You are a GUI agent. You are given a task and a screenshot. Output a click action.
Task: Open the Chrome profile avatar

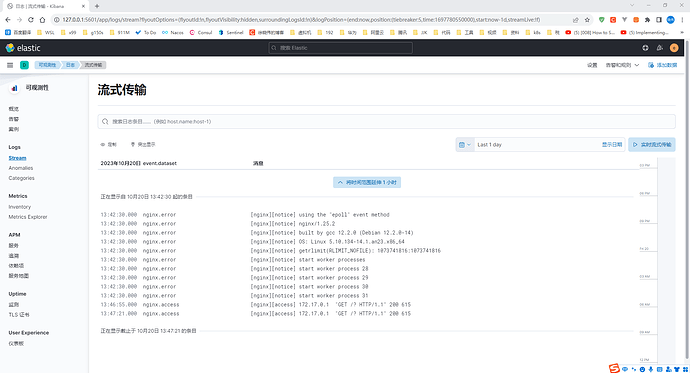pos(670,20)
